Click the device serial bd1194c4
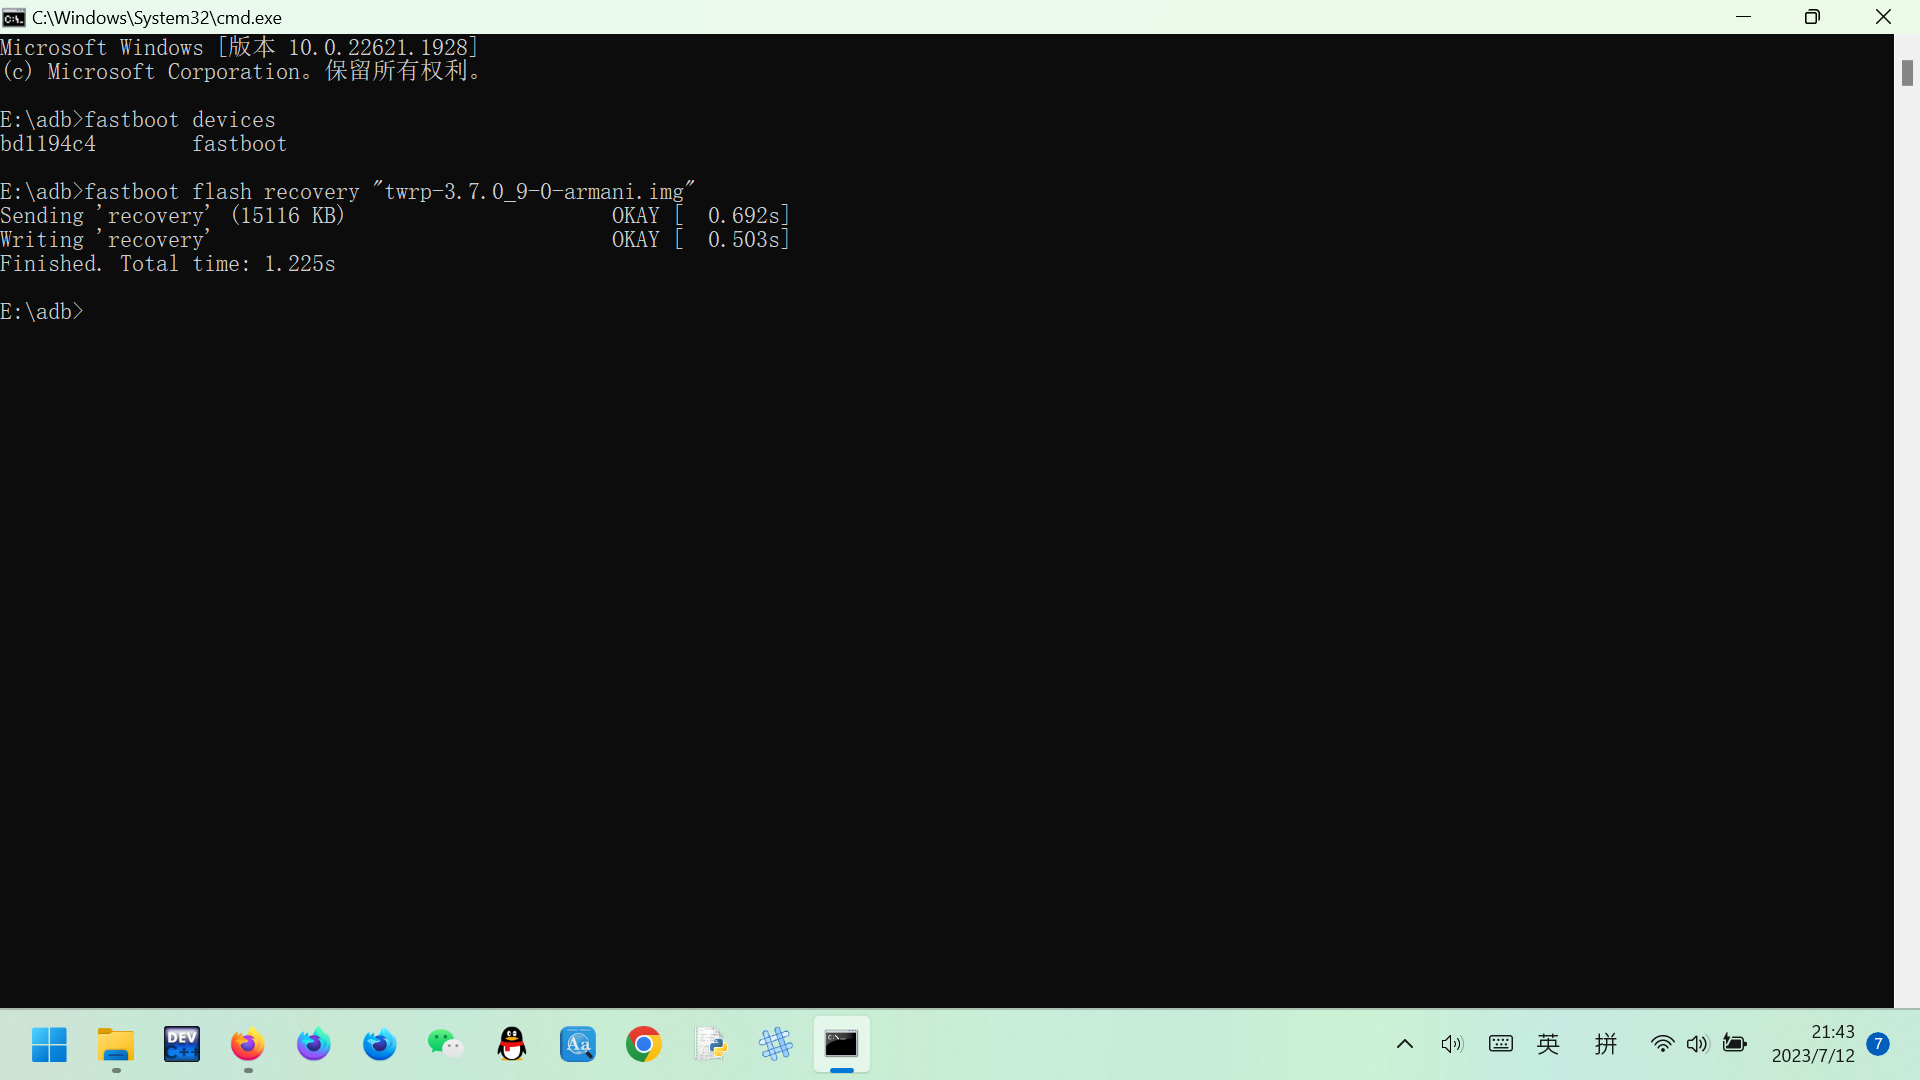Image resolution: width=1920 pixels, height=1080 pixels. pyautogui.click(x=48, y=144)
